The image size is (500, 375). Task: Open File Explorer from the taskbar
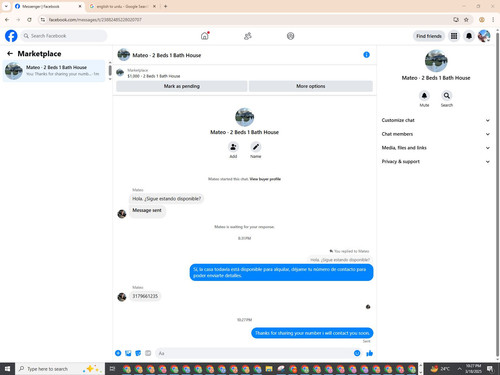click(269, 369)
